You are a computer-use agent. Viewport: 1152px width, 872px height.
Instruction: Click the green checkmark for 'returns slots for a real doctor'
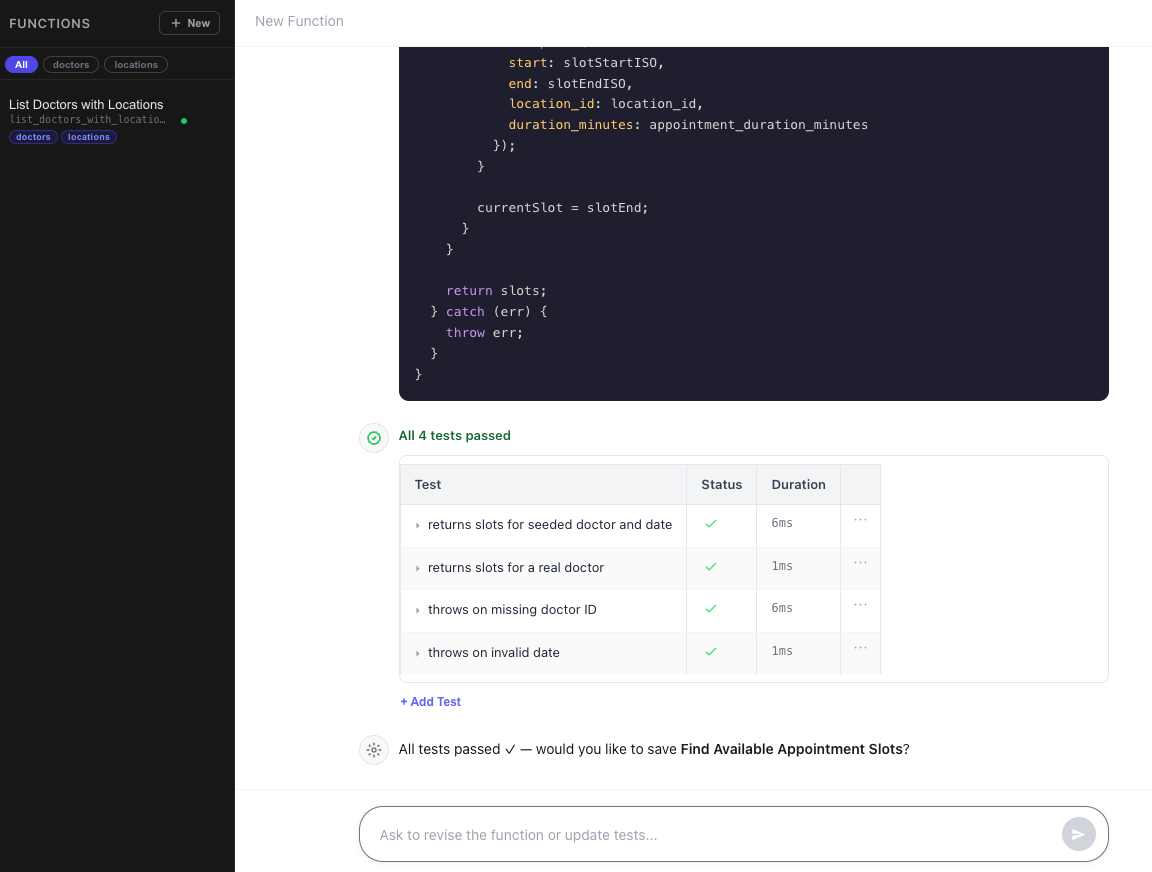[x=711, y=567]
